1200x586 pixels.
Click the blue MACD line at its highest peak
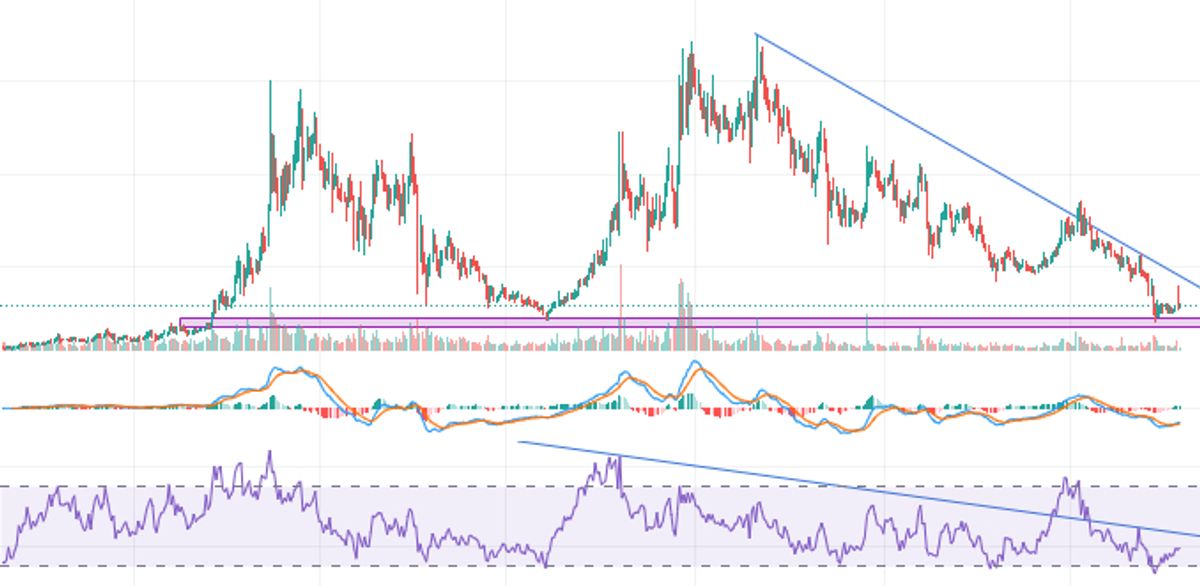[695, 364]
